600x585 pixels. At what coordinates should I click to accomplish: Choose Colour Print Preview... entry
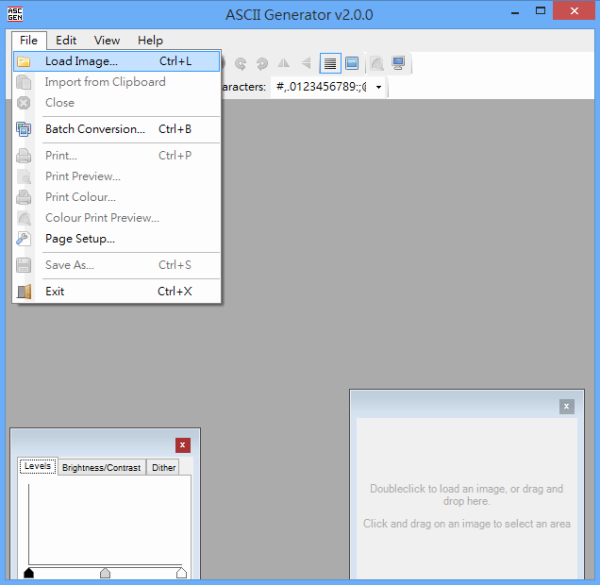(x=117, y=218)
